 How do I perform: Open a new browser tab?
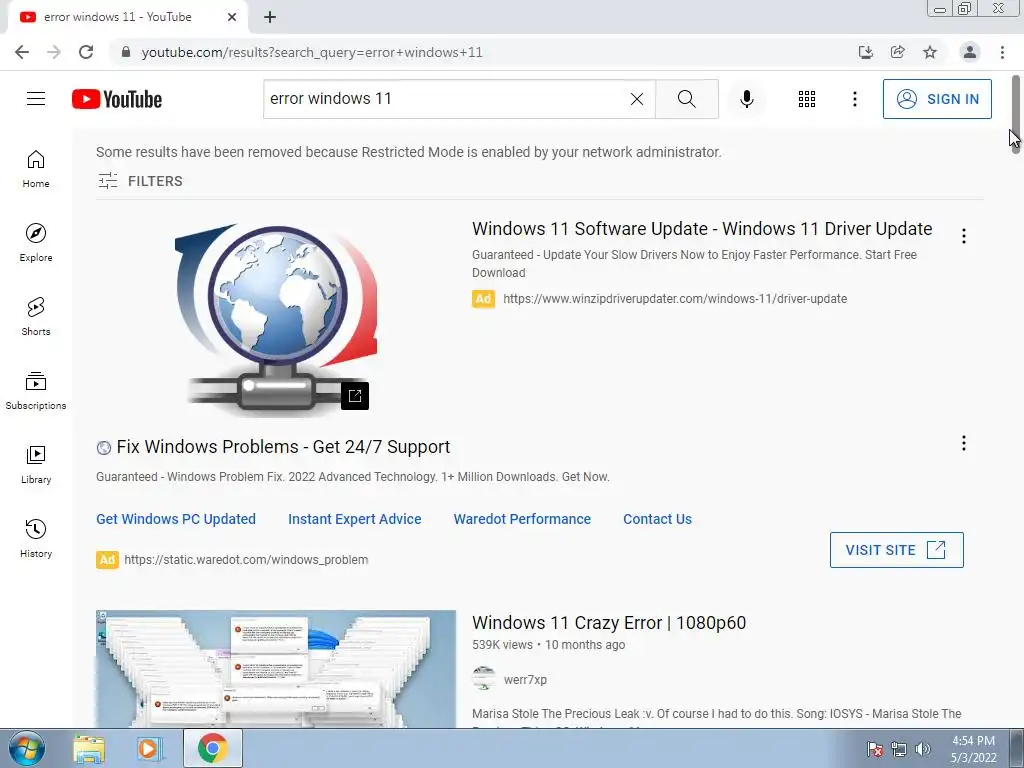pyautogui.click(x=270, y=17)
